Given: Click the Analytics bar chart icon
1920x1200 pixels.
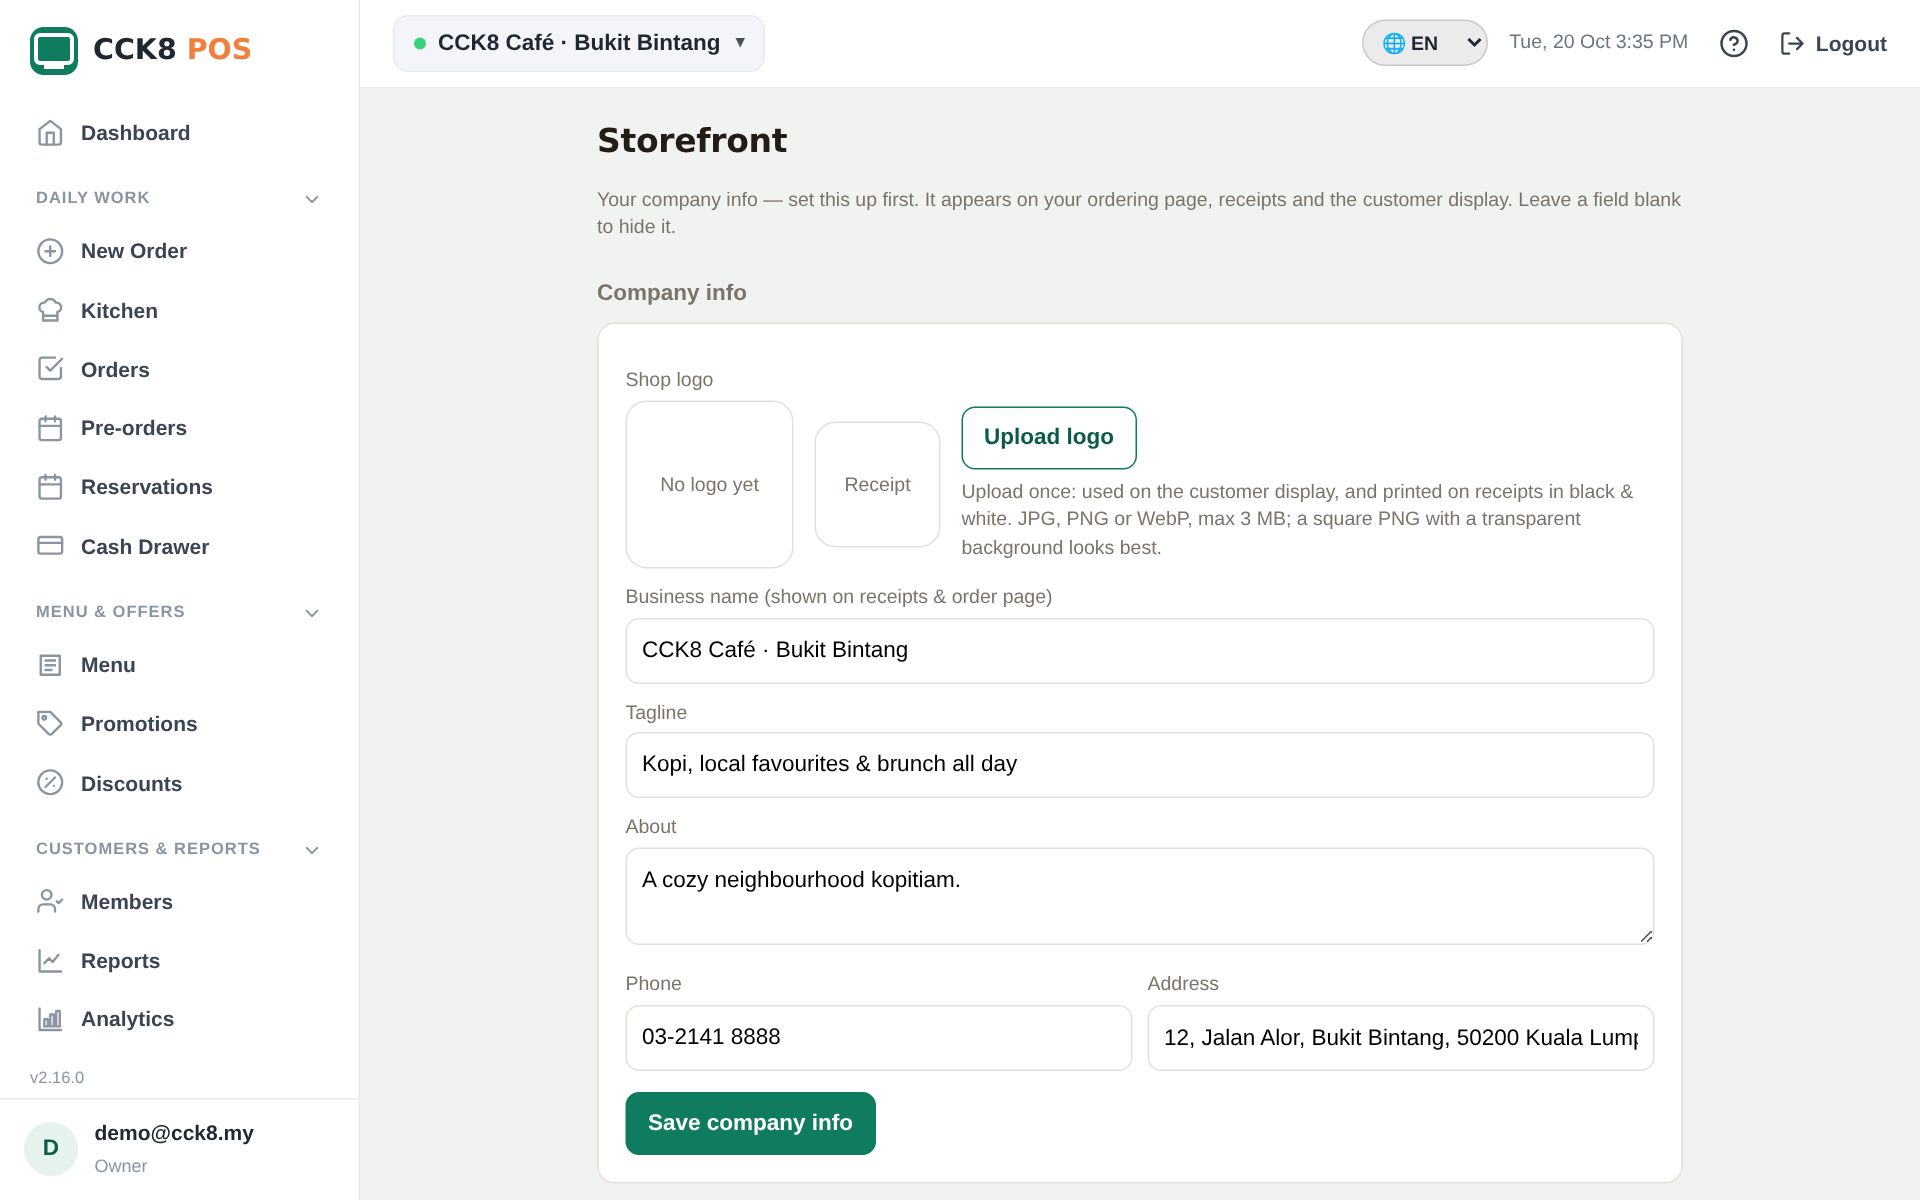Looking at the screenshot, I should click(50, 1019).
